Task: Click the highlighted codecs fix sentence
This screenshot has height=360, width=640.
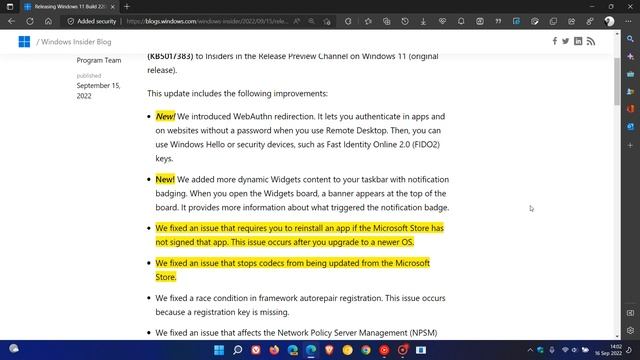Action: tap(293, 270)
